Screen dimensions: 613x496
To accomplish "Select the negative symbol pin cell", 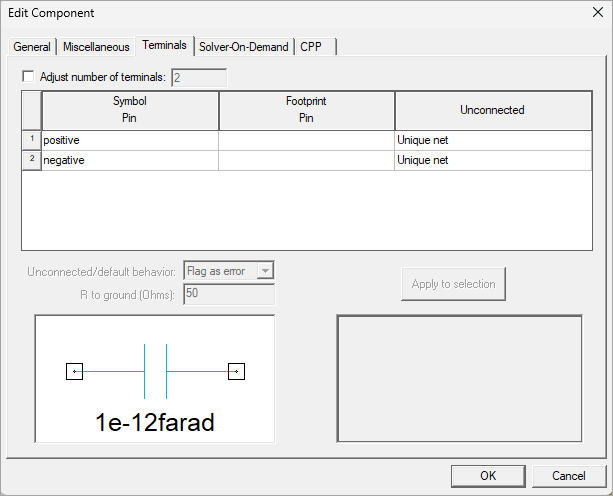I will [130, 160].
